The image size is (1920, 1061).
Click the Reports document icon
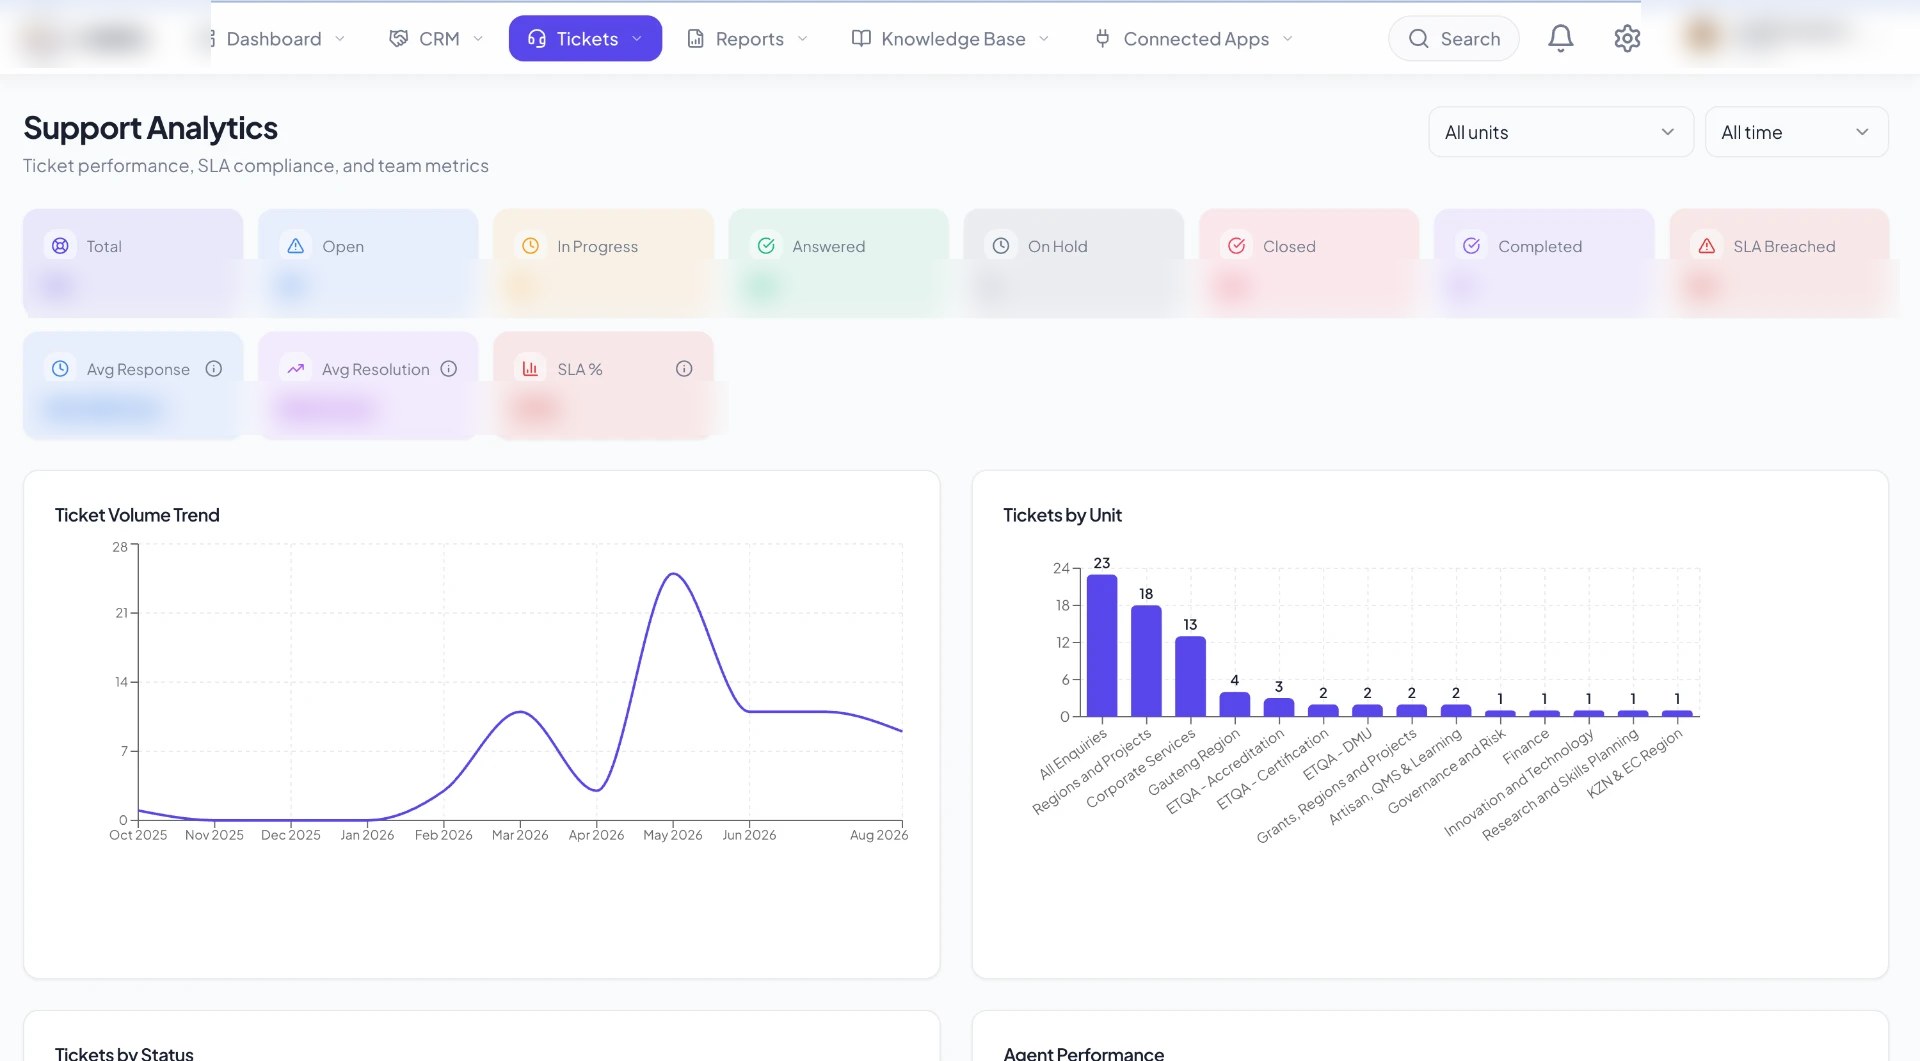(x=695, y=38)
